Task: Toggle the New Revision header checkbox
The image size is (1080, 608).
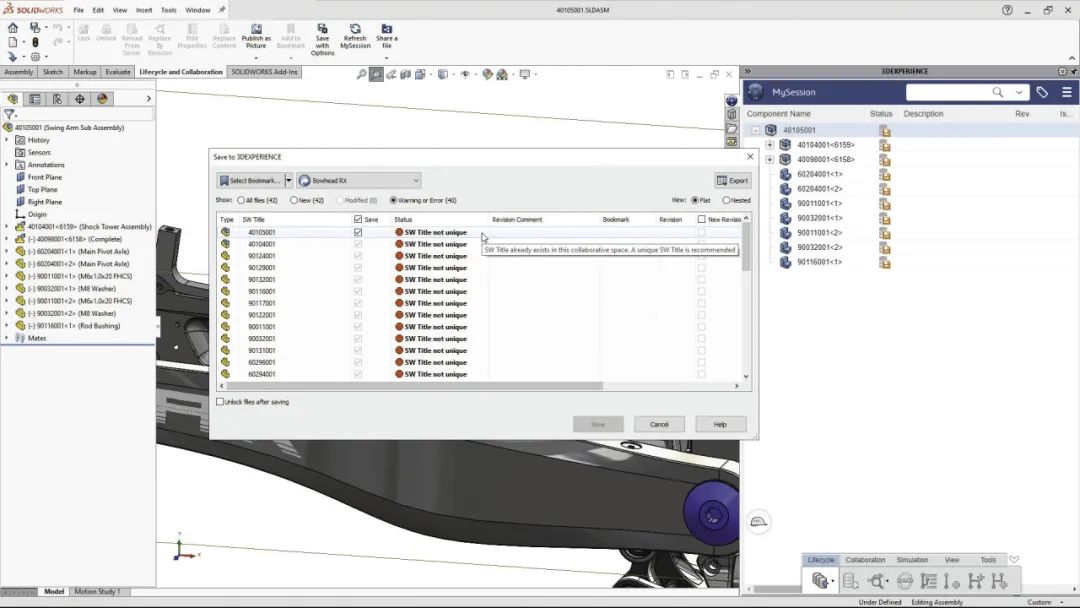Action: click(701, 220)
